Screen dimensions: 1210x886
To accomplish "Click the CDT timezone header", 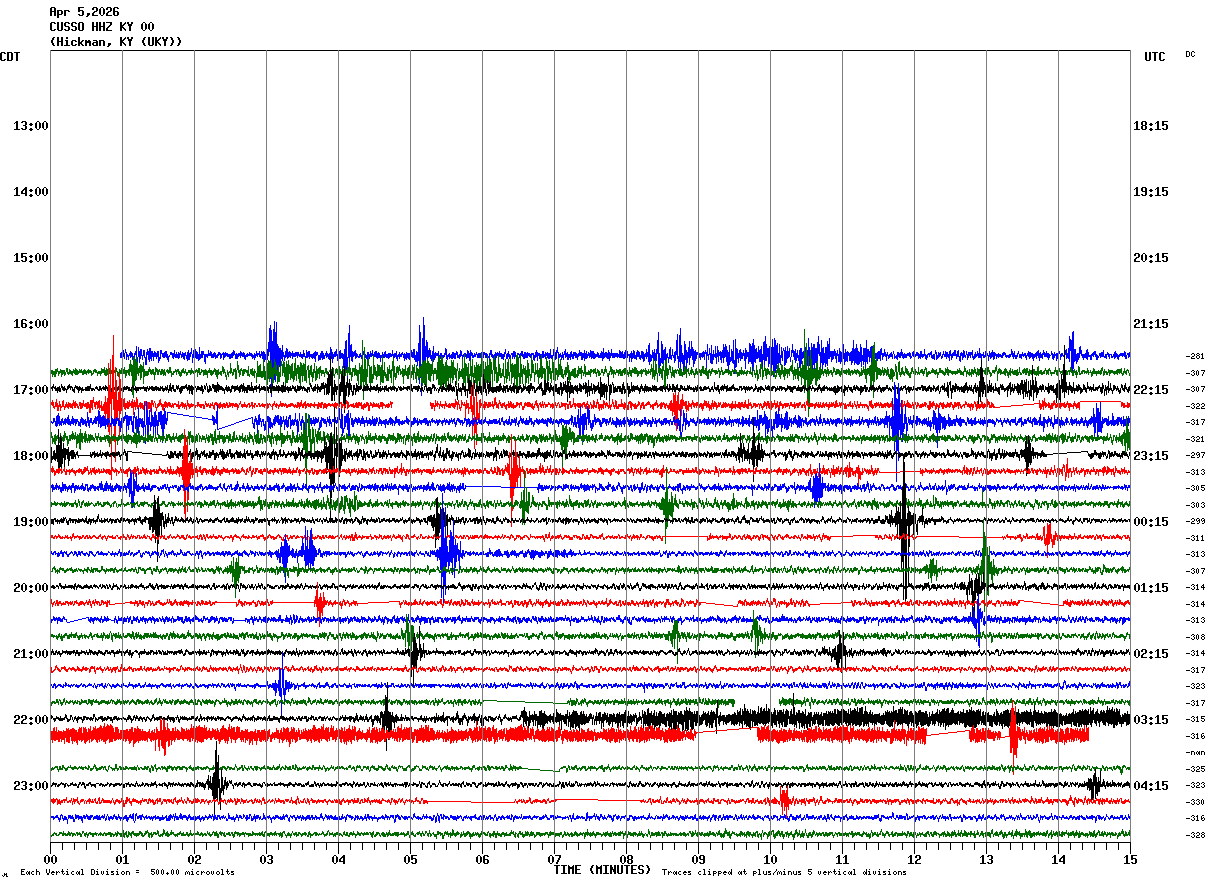I will tap(10, 57).
